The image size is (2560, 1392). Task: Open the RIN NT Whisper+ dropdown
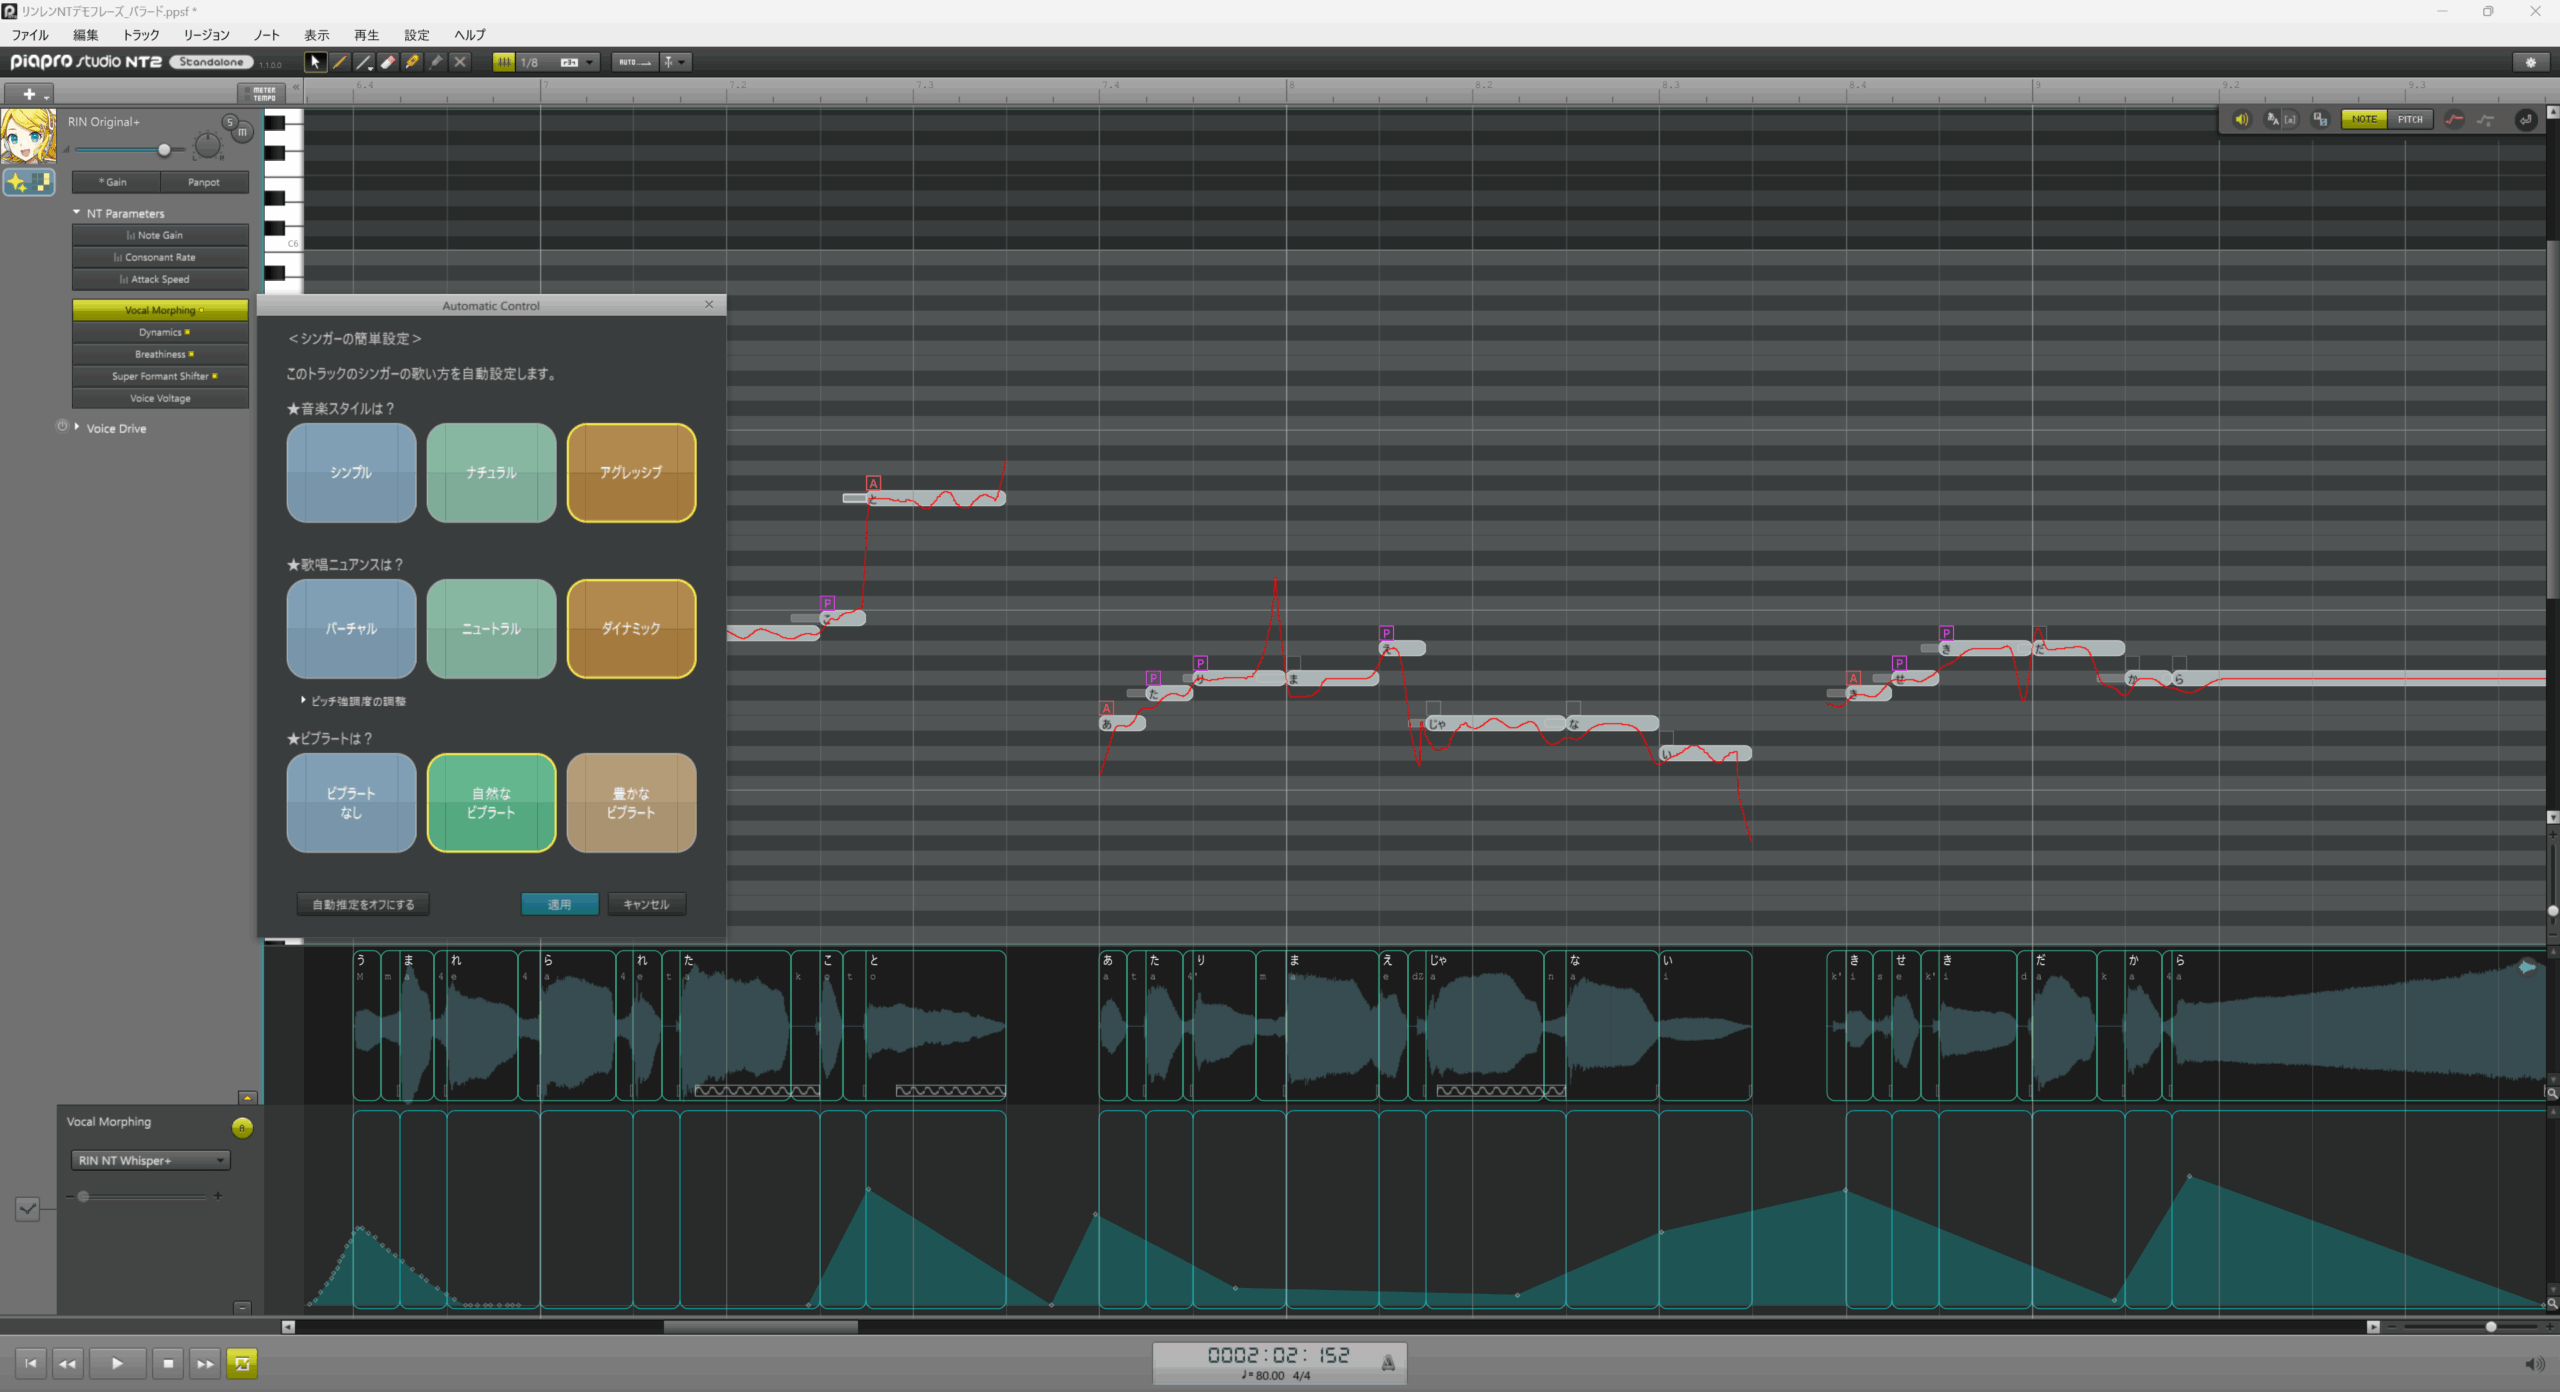click(x=150, y=1160)
